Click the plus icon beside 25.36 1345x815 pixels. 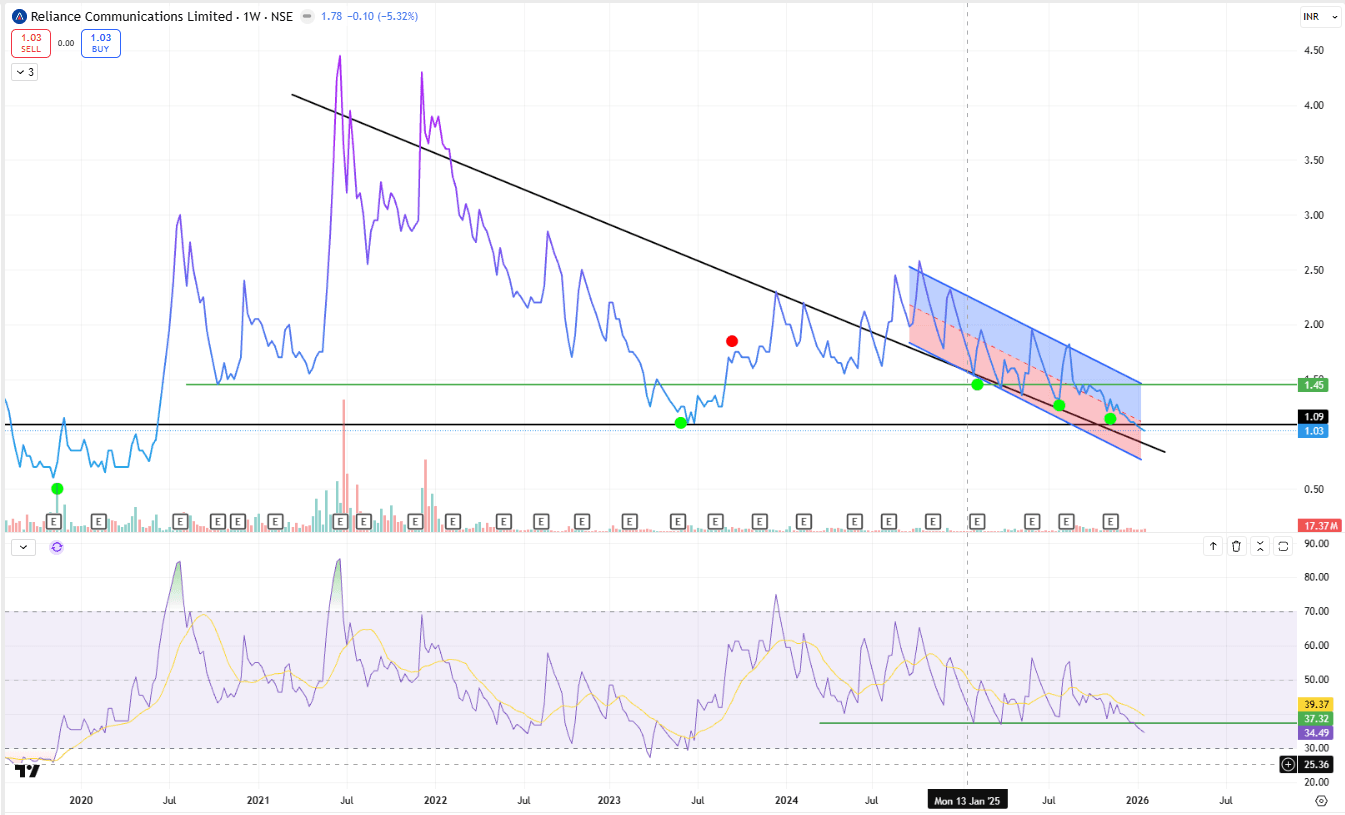(x=1289, y=765)
